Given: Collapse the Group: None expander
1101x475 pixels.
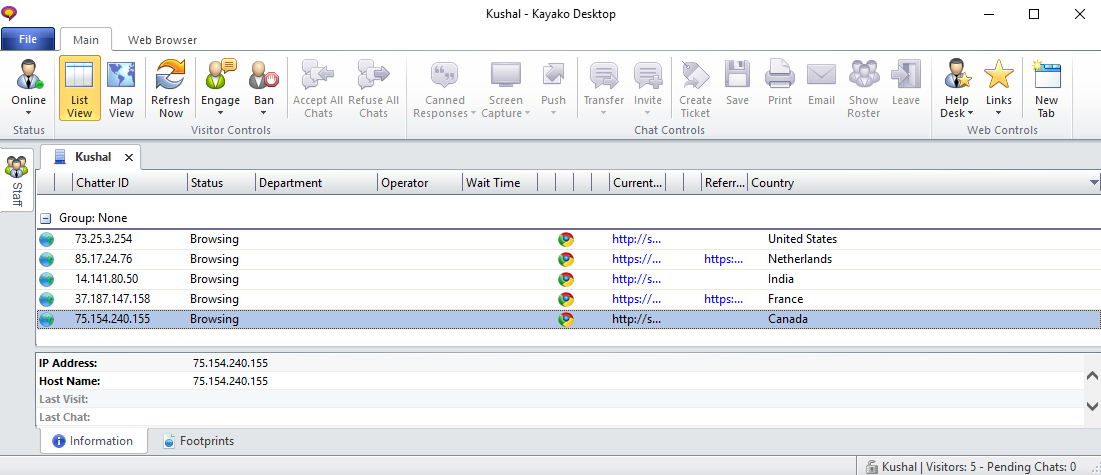Looking at the screenshot, I should (x=46, y=219).
